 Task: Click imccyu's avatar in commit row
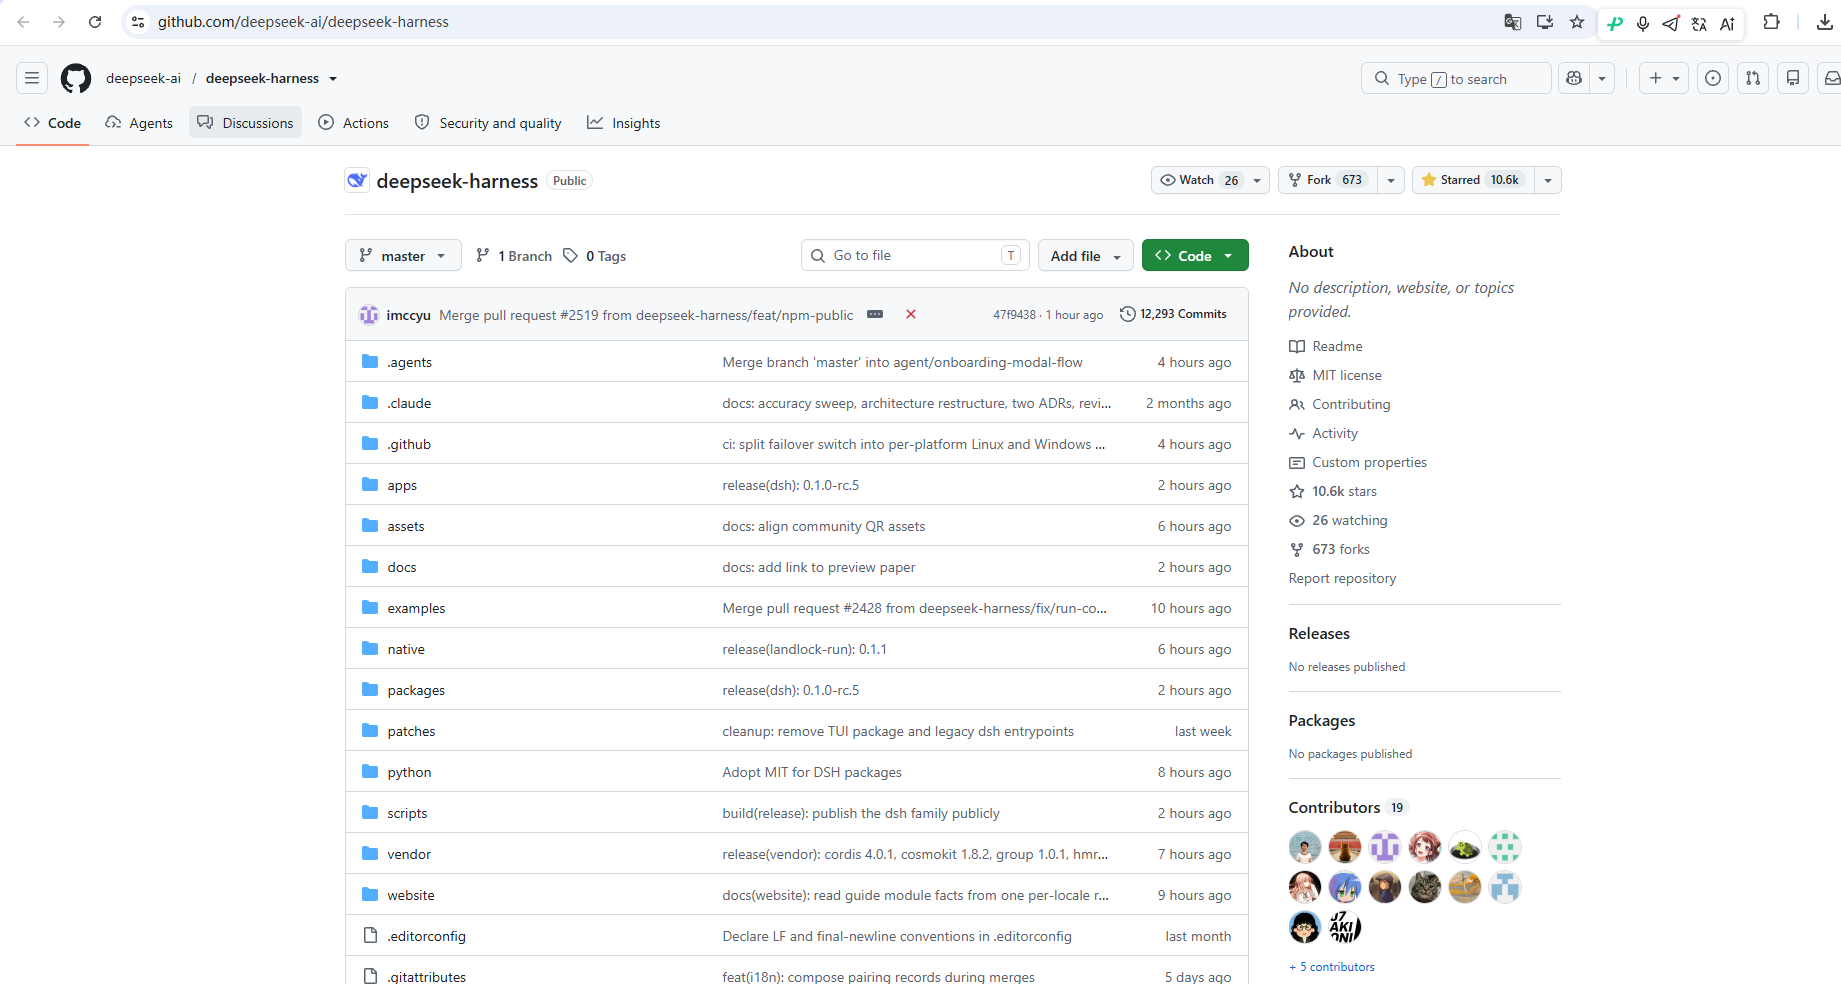[x=369, y=314]
